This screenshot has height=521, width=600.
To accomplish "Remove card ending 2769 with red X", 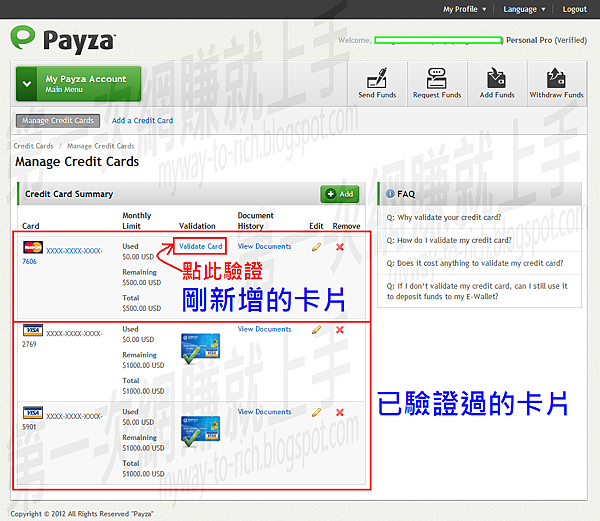I will click(x=339, y=330).
